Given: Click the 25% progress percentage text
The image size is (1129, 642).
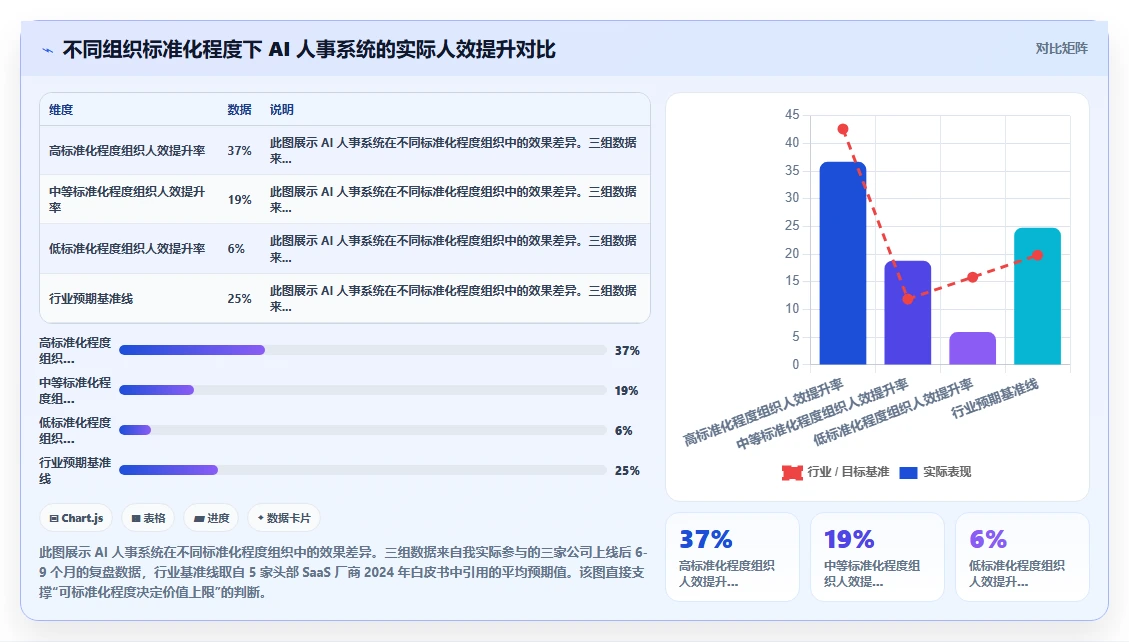Looking at the screenshot, I should 627,470.
